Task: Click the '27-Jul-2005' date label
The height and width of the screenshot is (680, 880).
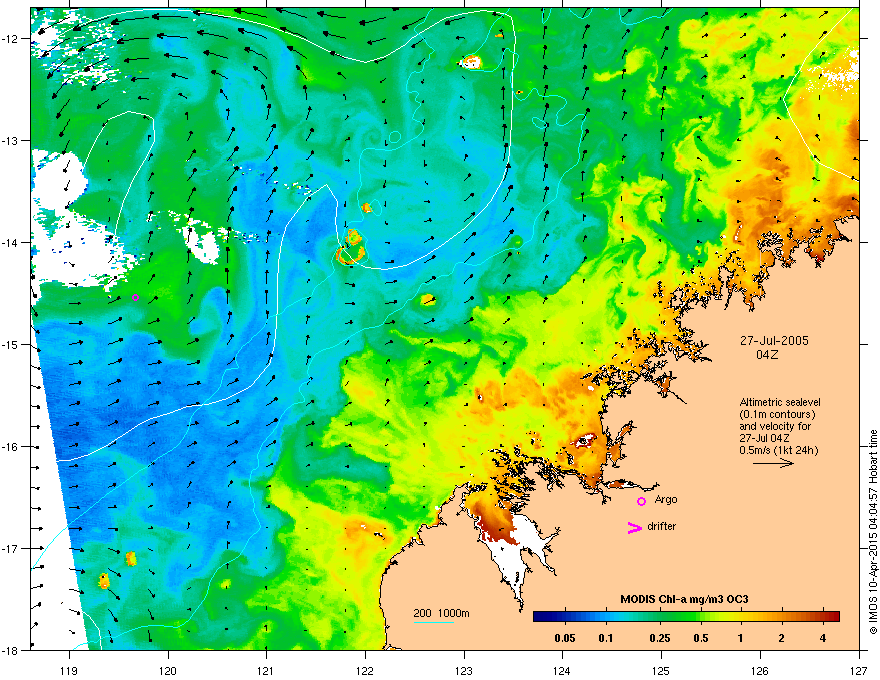Action: [774, 341]
